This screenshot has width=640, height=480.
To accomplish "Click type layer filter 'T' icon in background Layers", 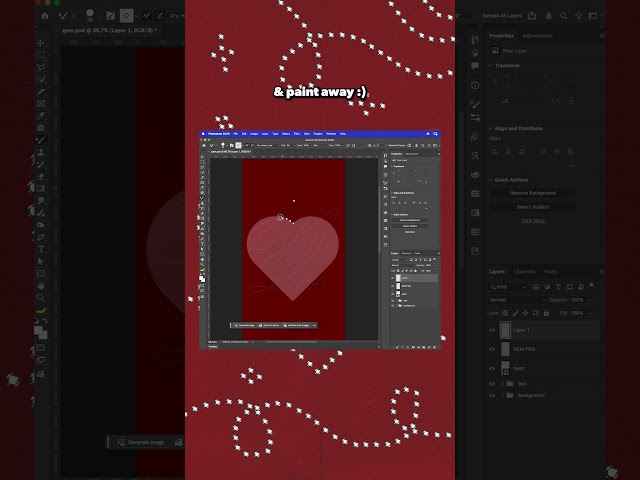I will coord(558,287).
